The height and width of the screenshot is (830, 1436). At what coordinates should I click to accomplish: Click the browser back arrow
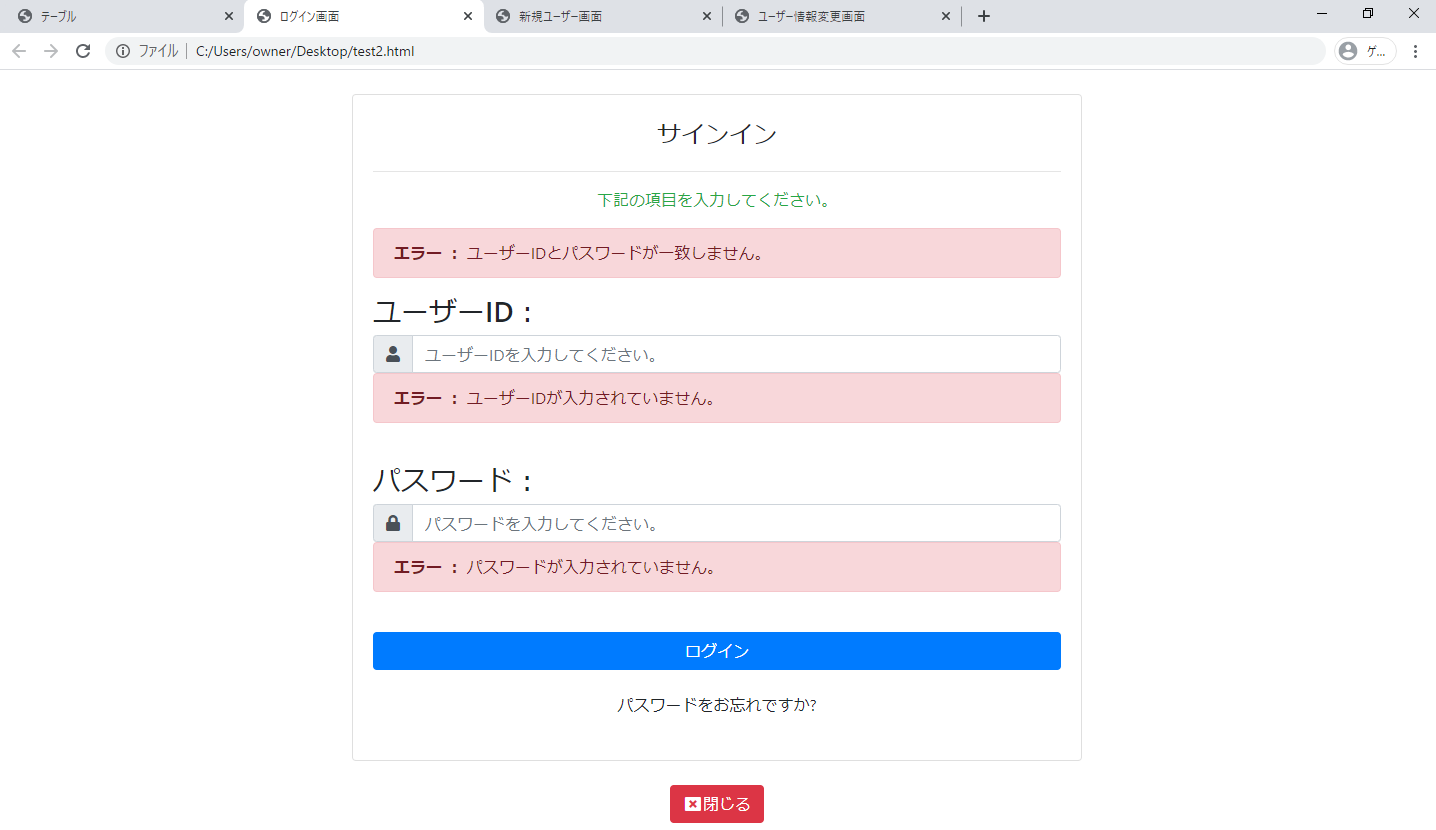pyautogui.click(x=19, y=51)
